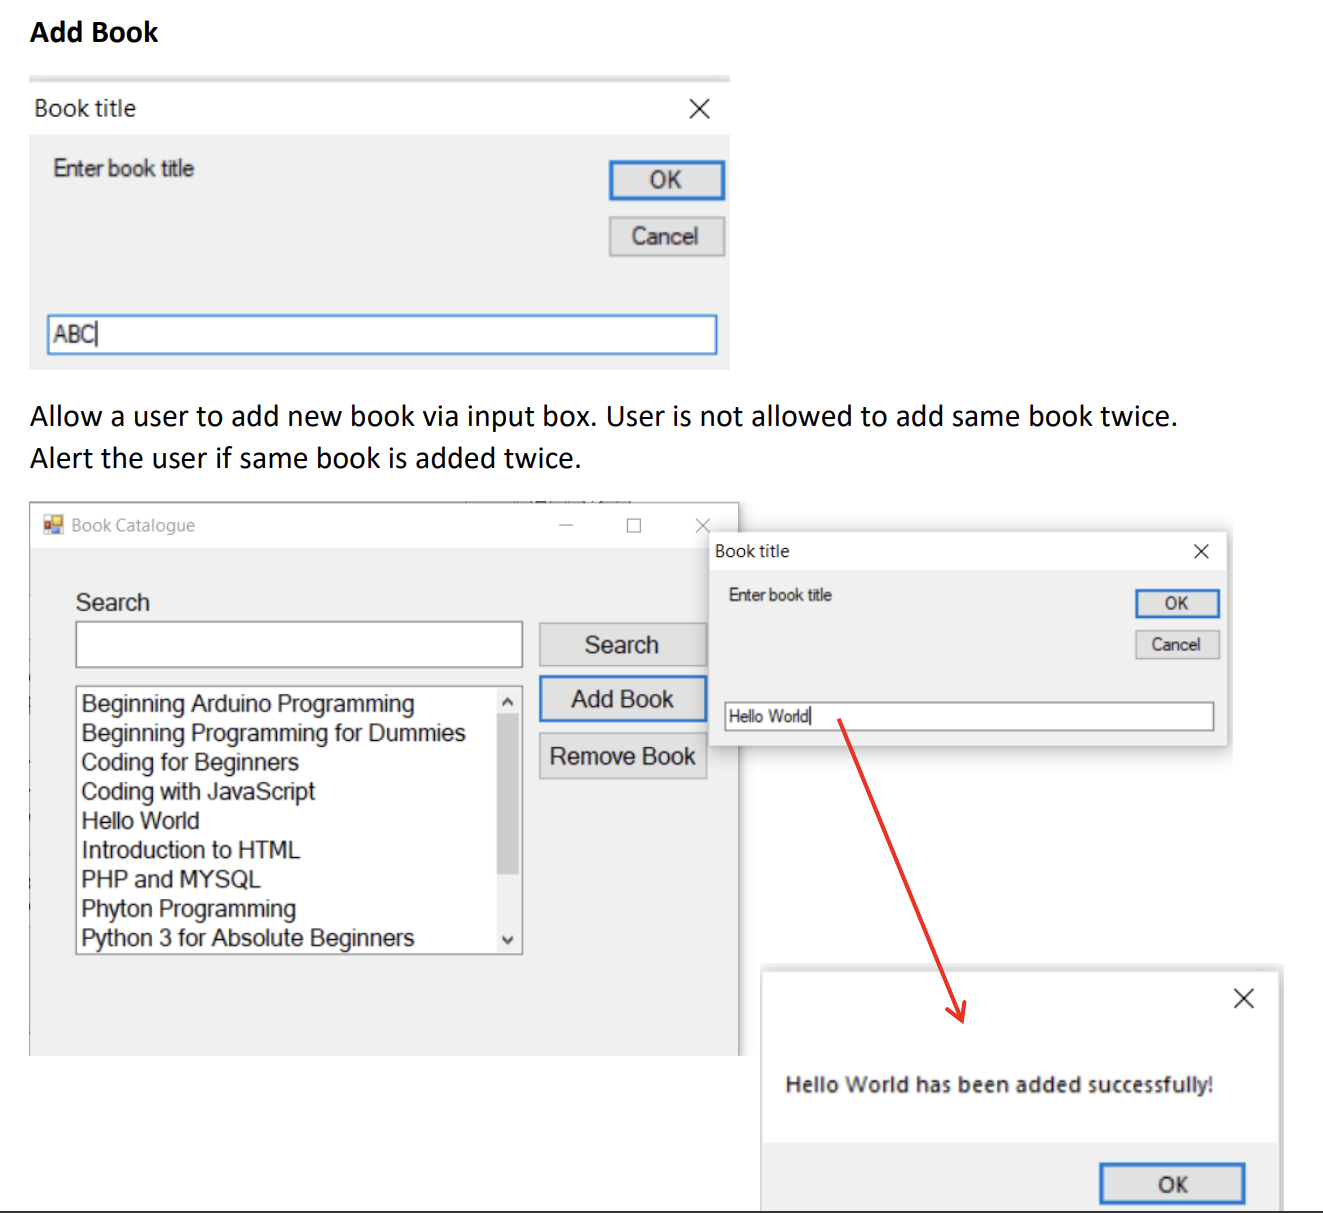Minimize the Book Catalogue window
This screenshot has height=1213, width=1323.
566,524
